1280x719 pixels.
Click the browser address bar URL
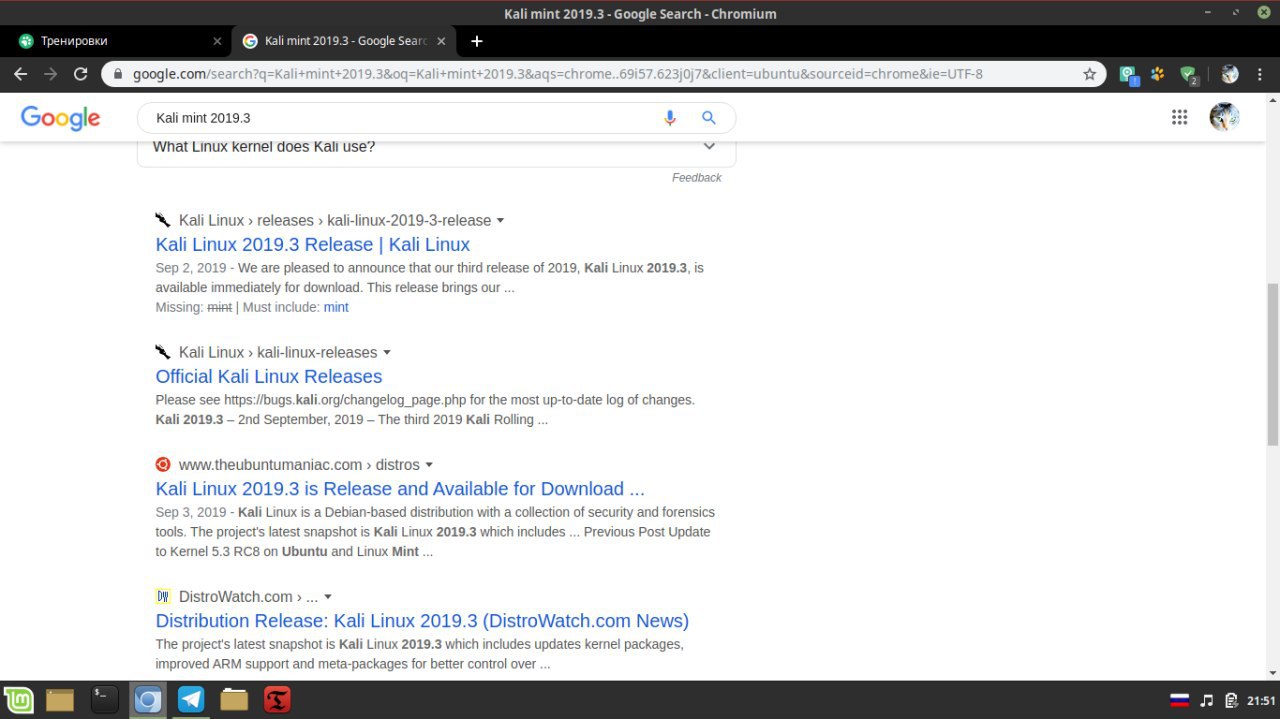[x=558, y=74]
